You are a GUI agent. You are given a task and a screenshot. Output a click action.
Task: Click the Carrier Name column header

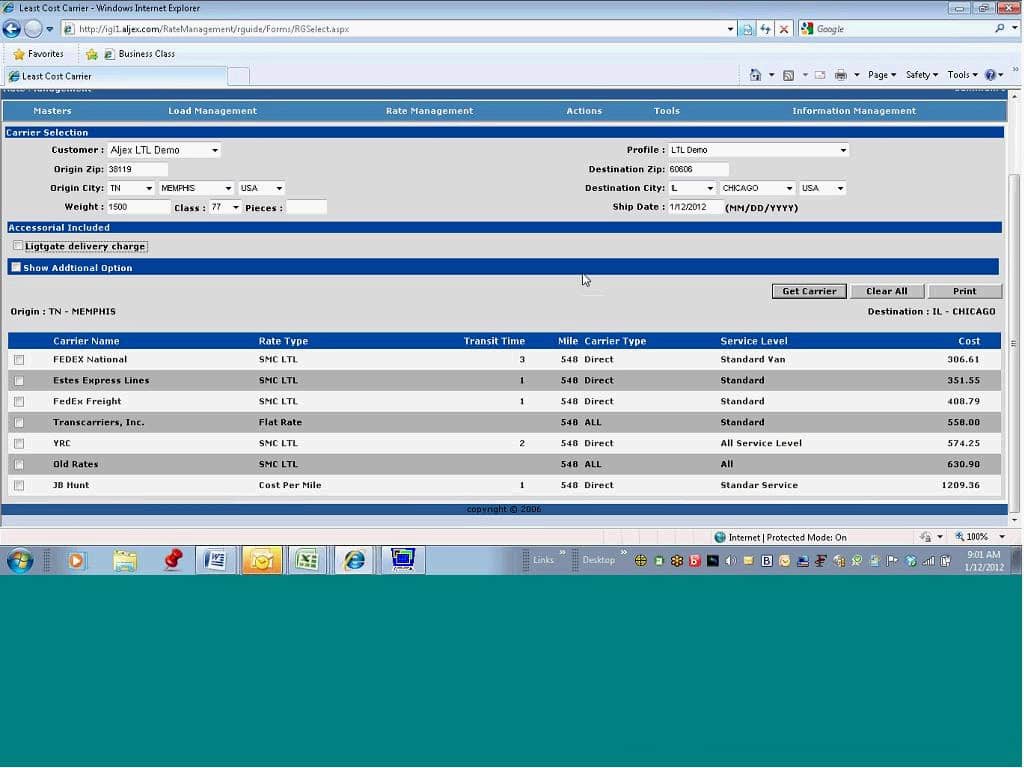tap(86, 341)
